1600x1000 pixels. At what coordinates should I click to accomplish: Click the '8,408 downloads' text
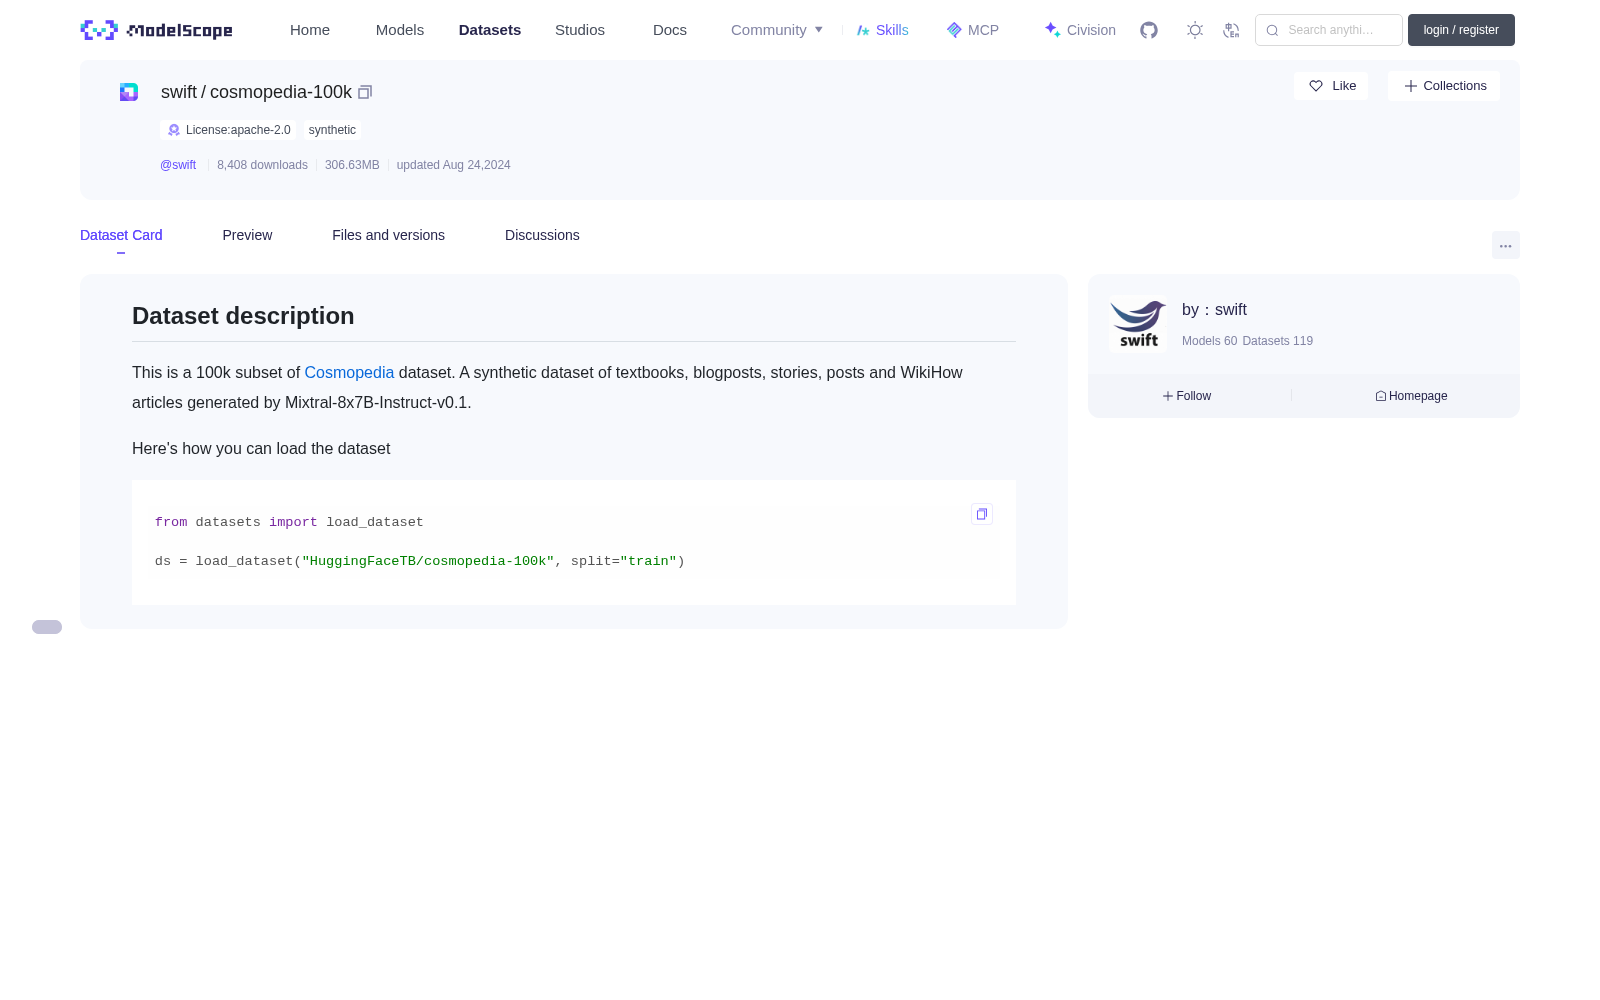tap(262, 165)
